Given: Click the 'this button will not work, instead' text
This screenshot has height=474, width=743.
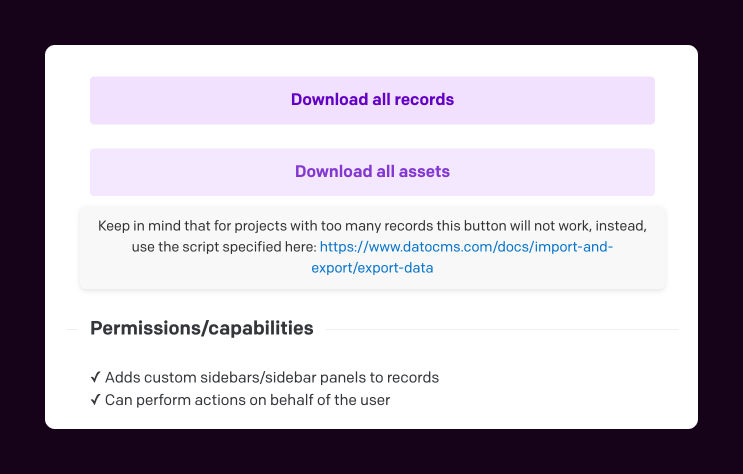Looking at the screenshot, I should 541,226.
